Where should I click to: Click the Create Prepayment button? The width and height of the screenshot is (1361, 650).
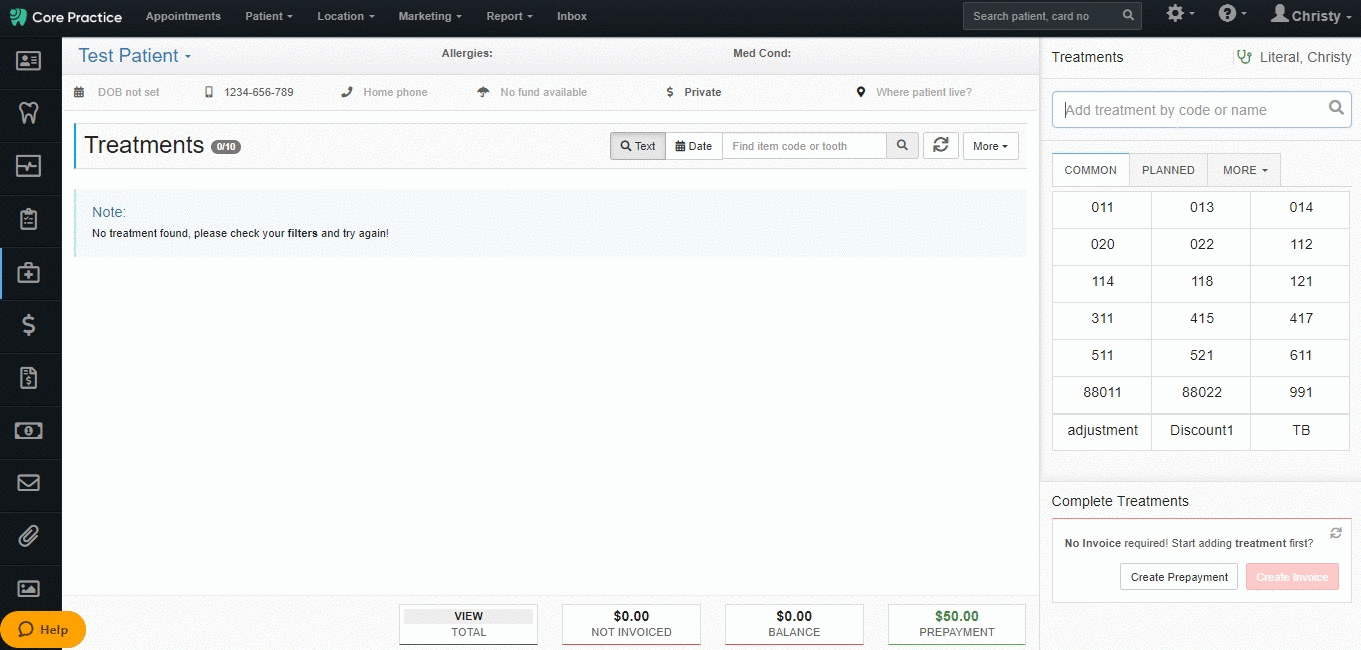(x=1179, y=577)
